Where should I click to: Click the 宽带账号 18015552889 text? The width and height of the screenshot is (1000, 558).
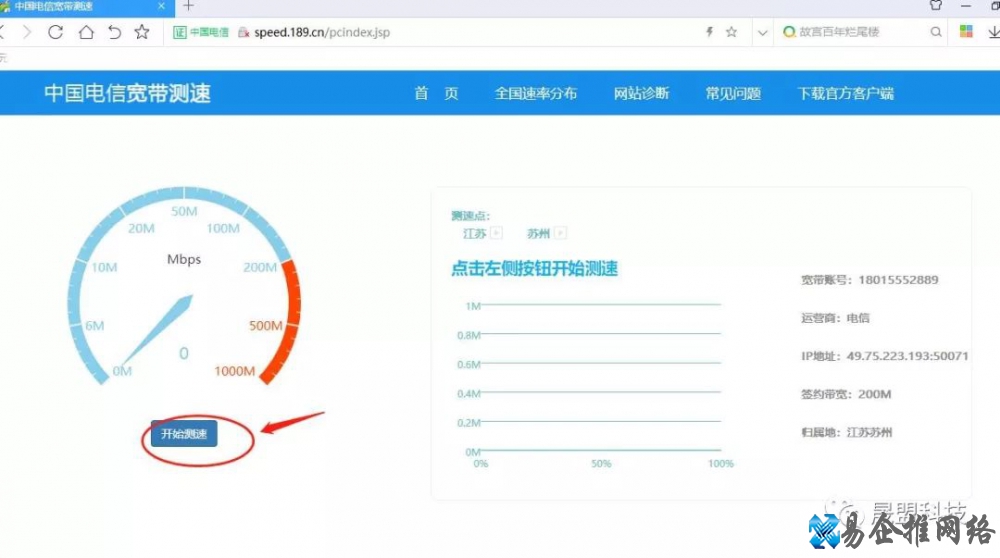point(869,280)
